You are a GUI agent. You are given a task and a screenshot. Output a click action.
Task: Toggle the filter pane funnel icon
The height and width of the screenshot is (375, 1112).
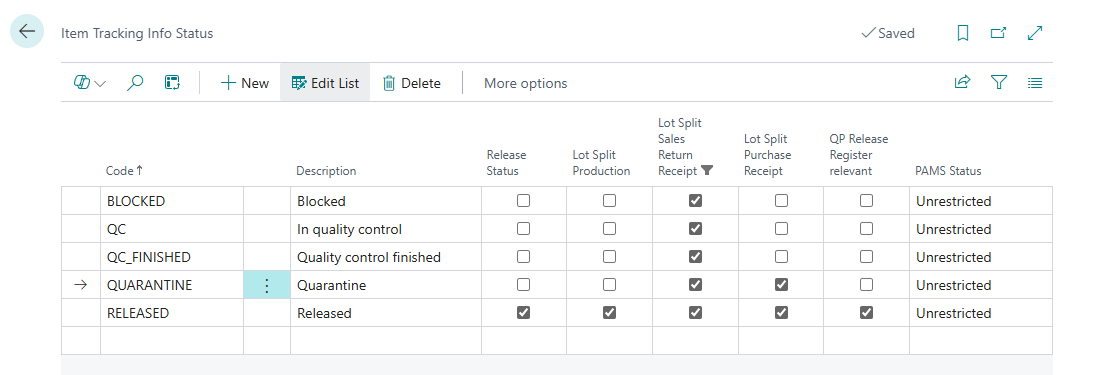[999, 83]
